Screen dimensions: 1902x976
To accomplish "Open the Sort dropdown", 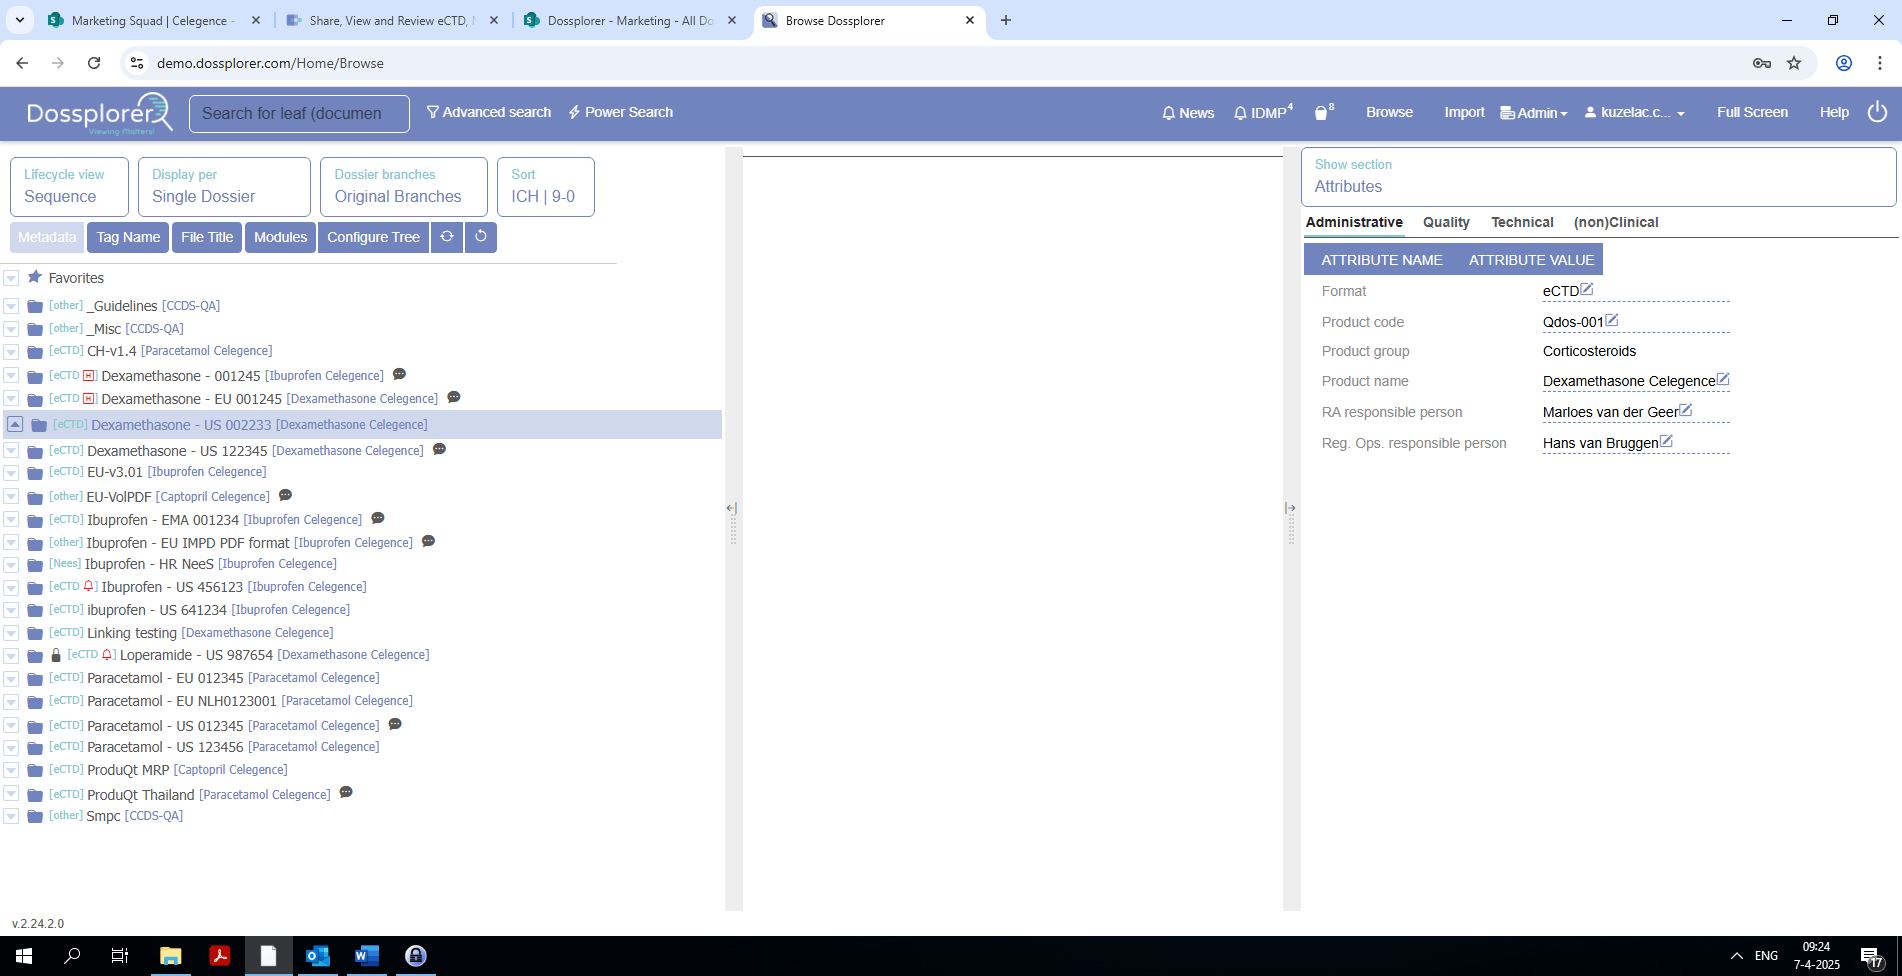I will 546,187.
